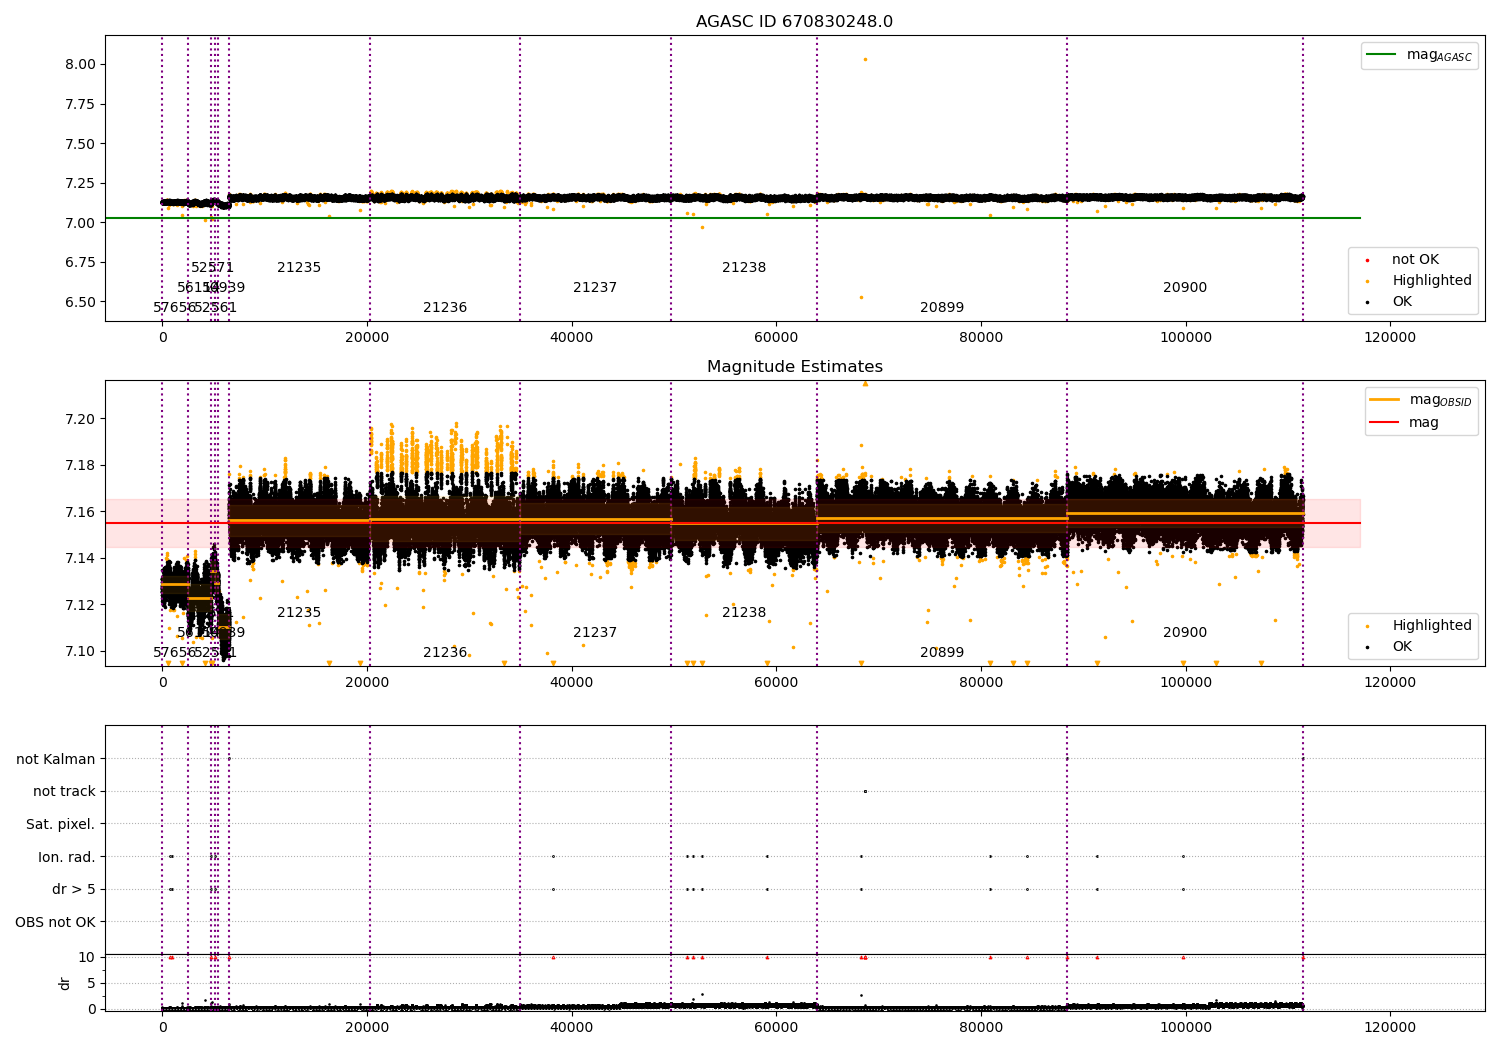Click "OK" legend entry in top plot

(1390, 302)
